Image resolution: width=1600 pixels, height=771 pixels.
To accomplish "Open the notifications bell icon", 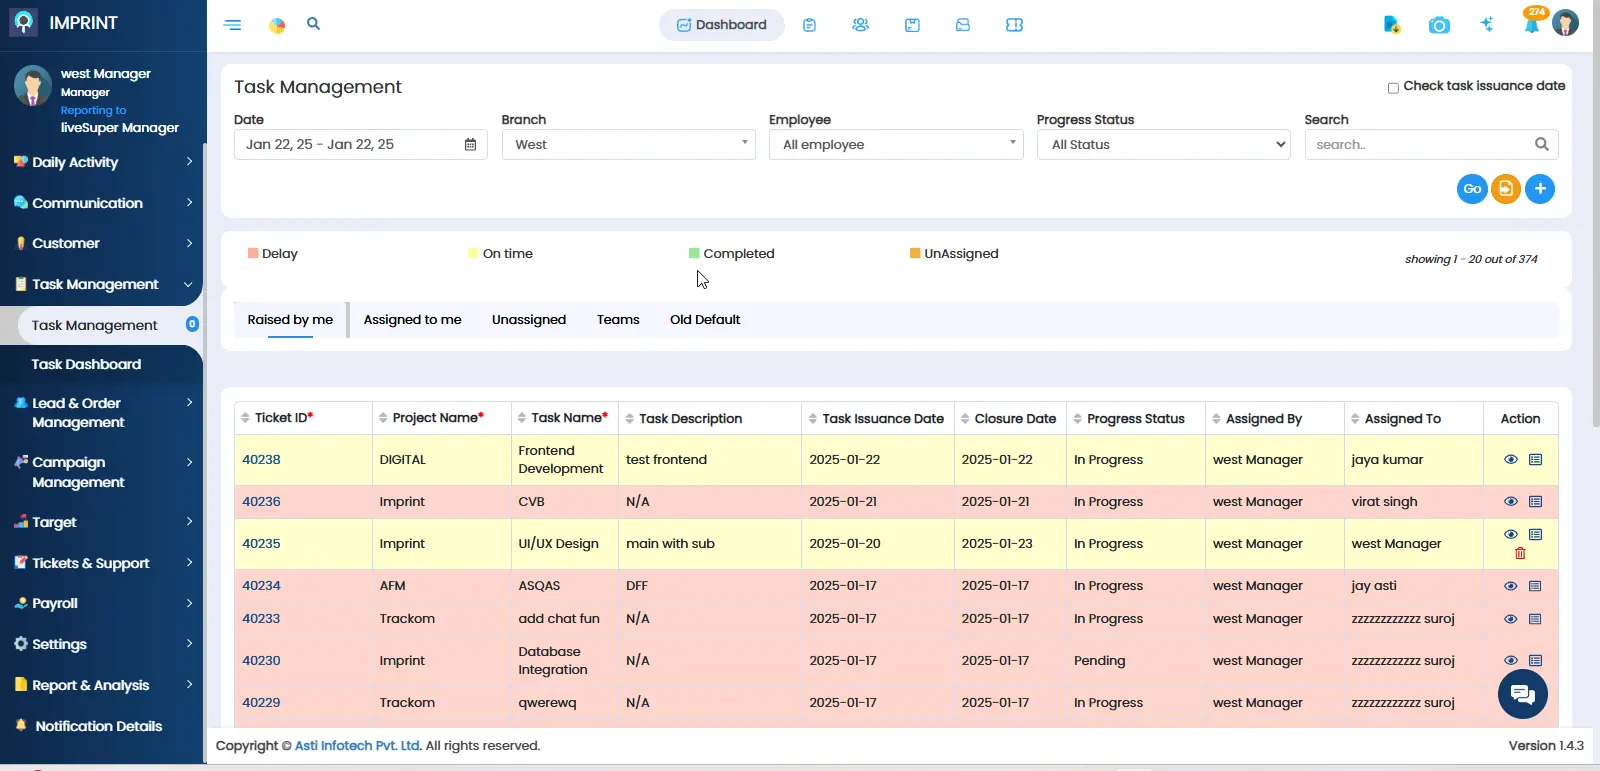I will [x=1531, y=25].
